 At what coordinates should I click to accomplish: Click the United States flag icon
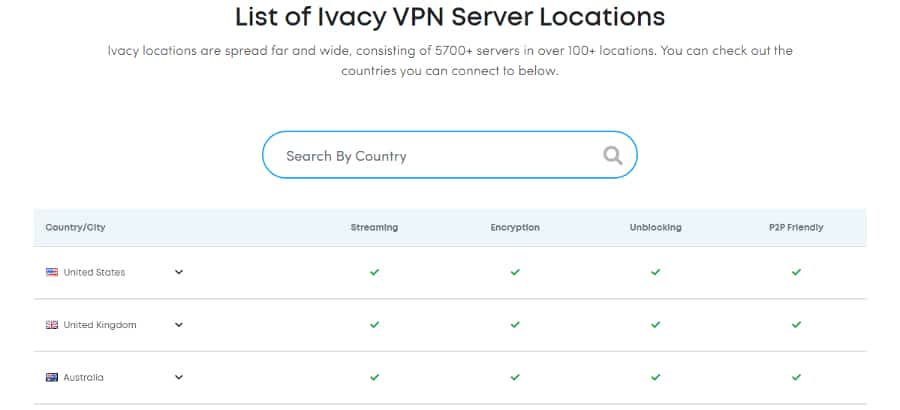click(x=52, y=272)
